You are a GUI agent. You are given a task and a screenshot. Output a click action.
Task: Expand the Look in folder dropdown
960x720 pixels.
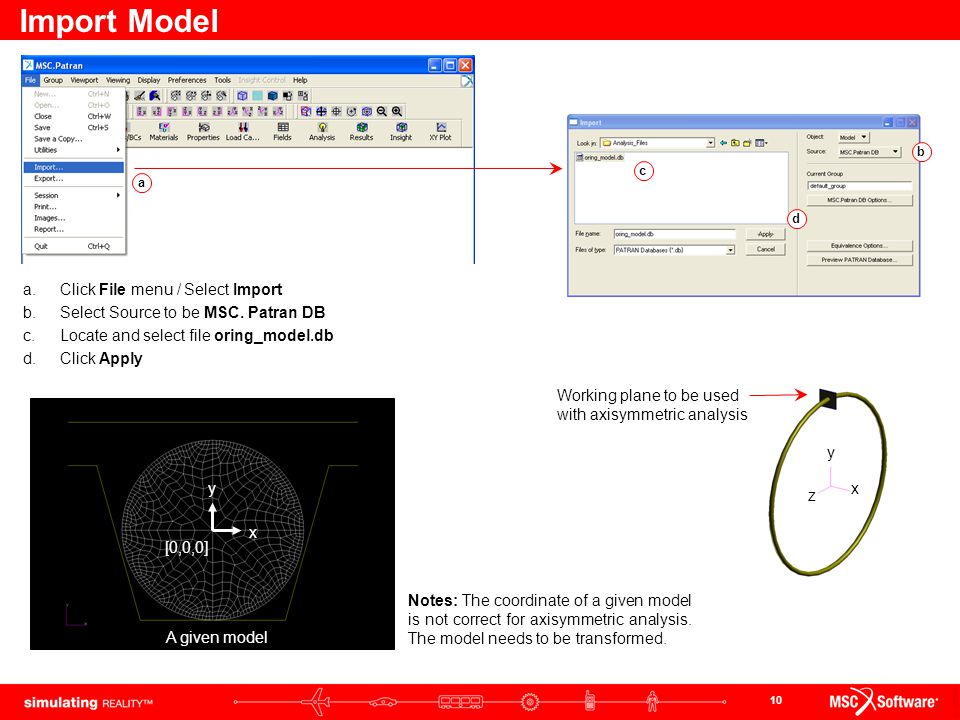point(710,143)
